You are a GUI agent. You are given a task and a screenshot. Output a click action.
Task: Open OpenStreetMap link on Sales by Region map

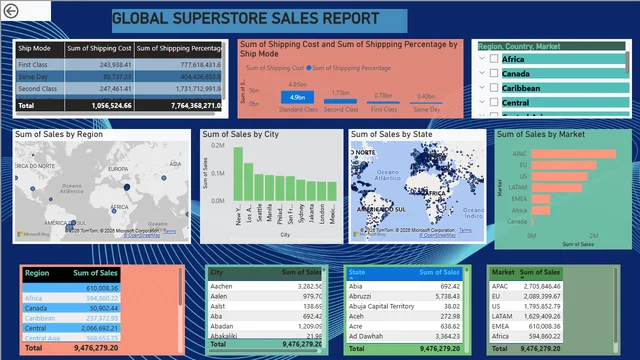click(142, 236)
